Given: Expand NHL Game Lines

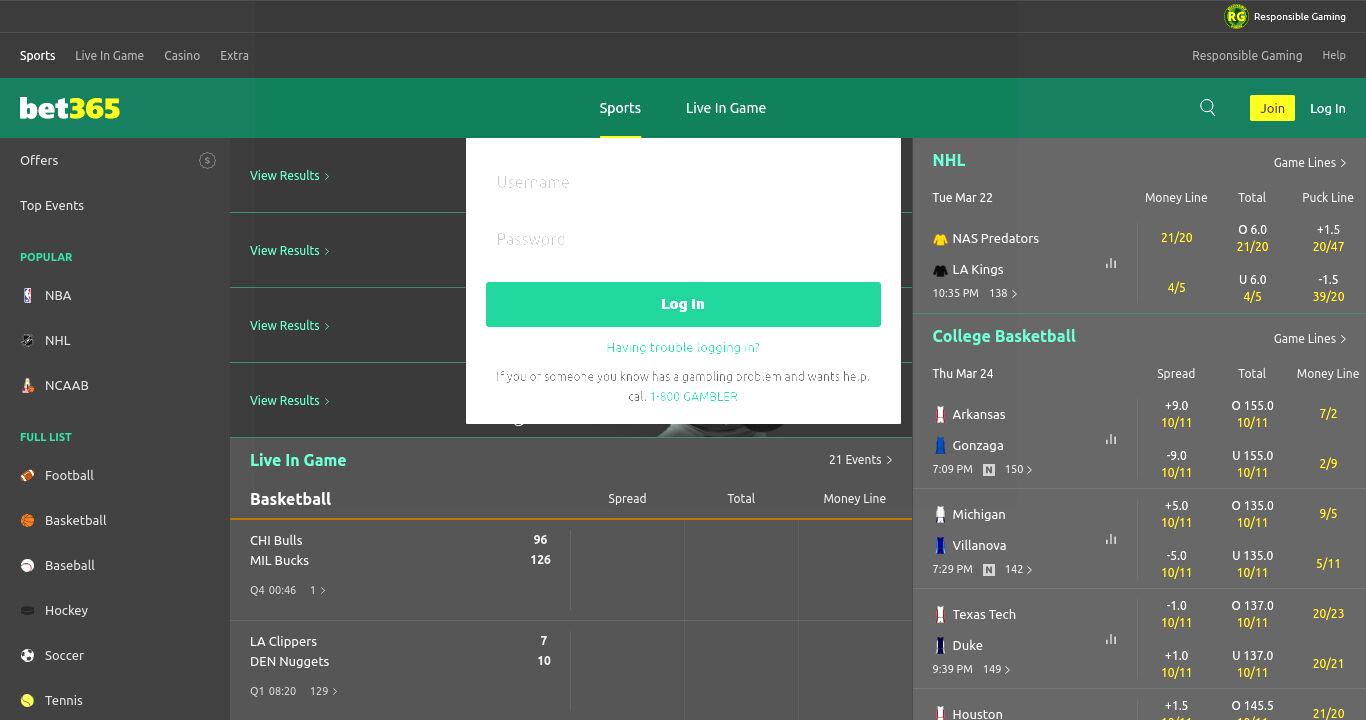Looking at the screenshot, I should click(1310, 162).
